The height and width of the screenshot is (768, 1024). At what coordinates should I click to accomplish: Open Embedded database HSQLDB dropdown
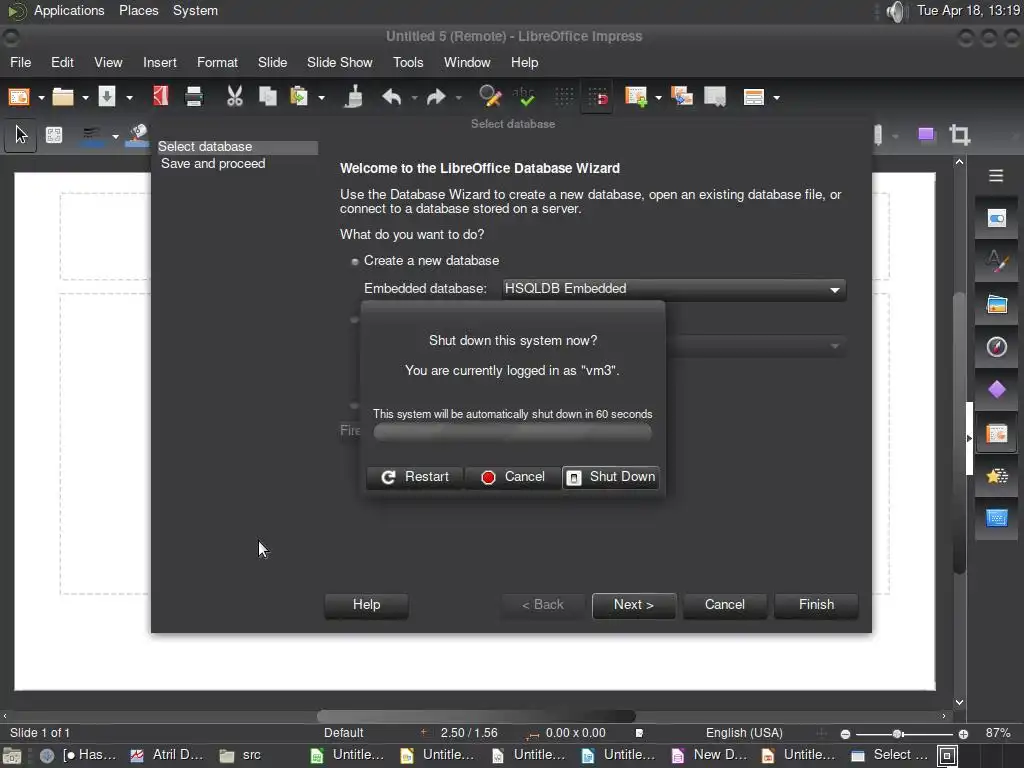(x=674, y=289)
